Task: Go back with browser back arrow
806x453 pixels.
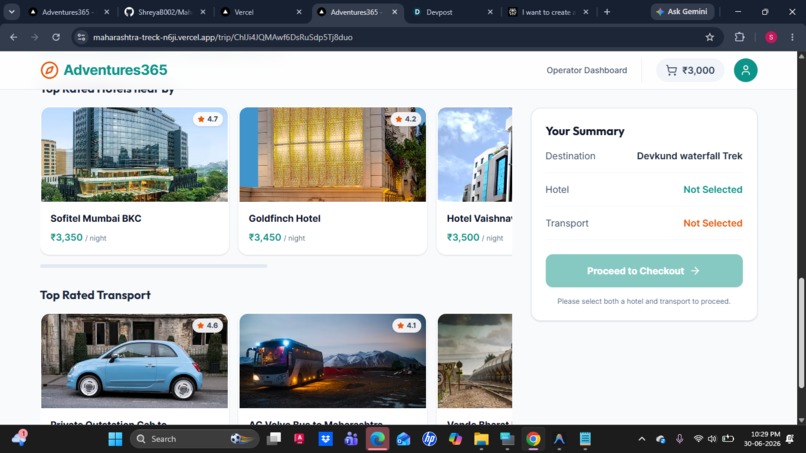Action: (x=14, y=37)
